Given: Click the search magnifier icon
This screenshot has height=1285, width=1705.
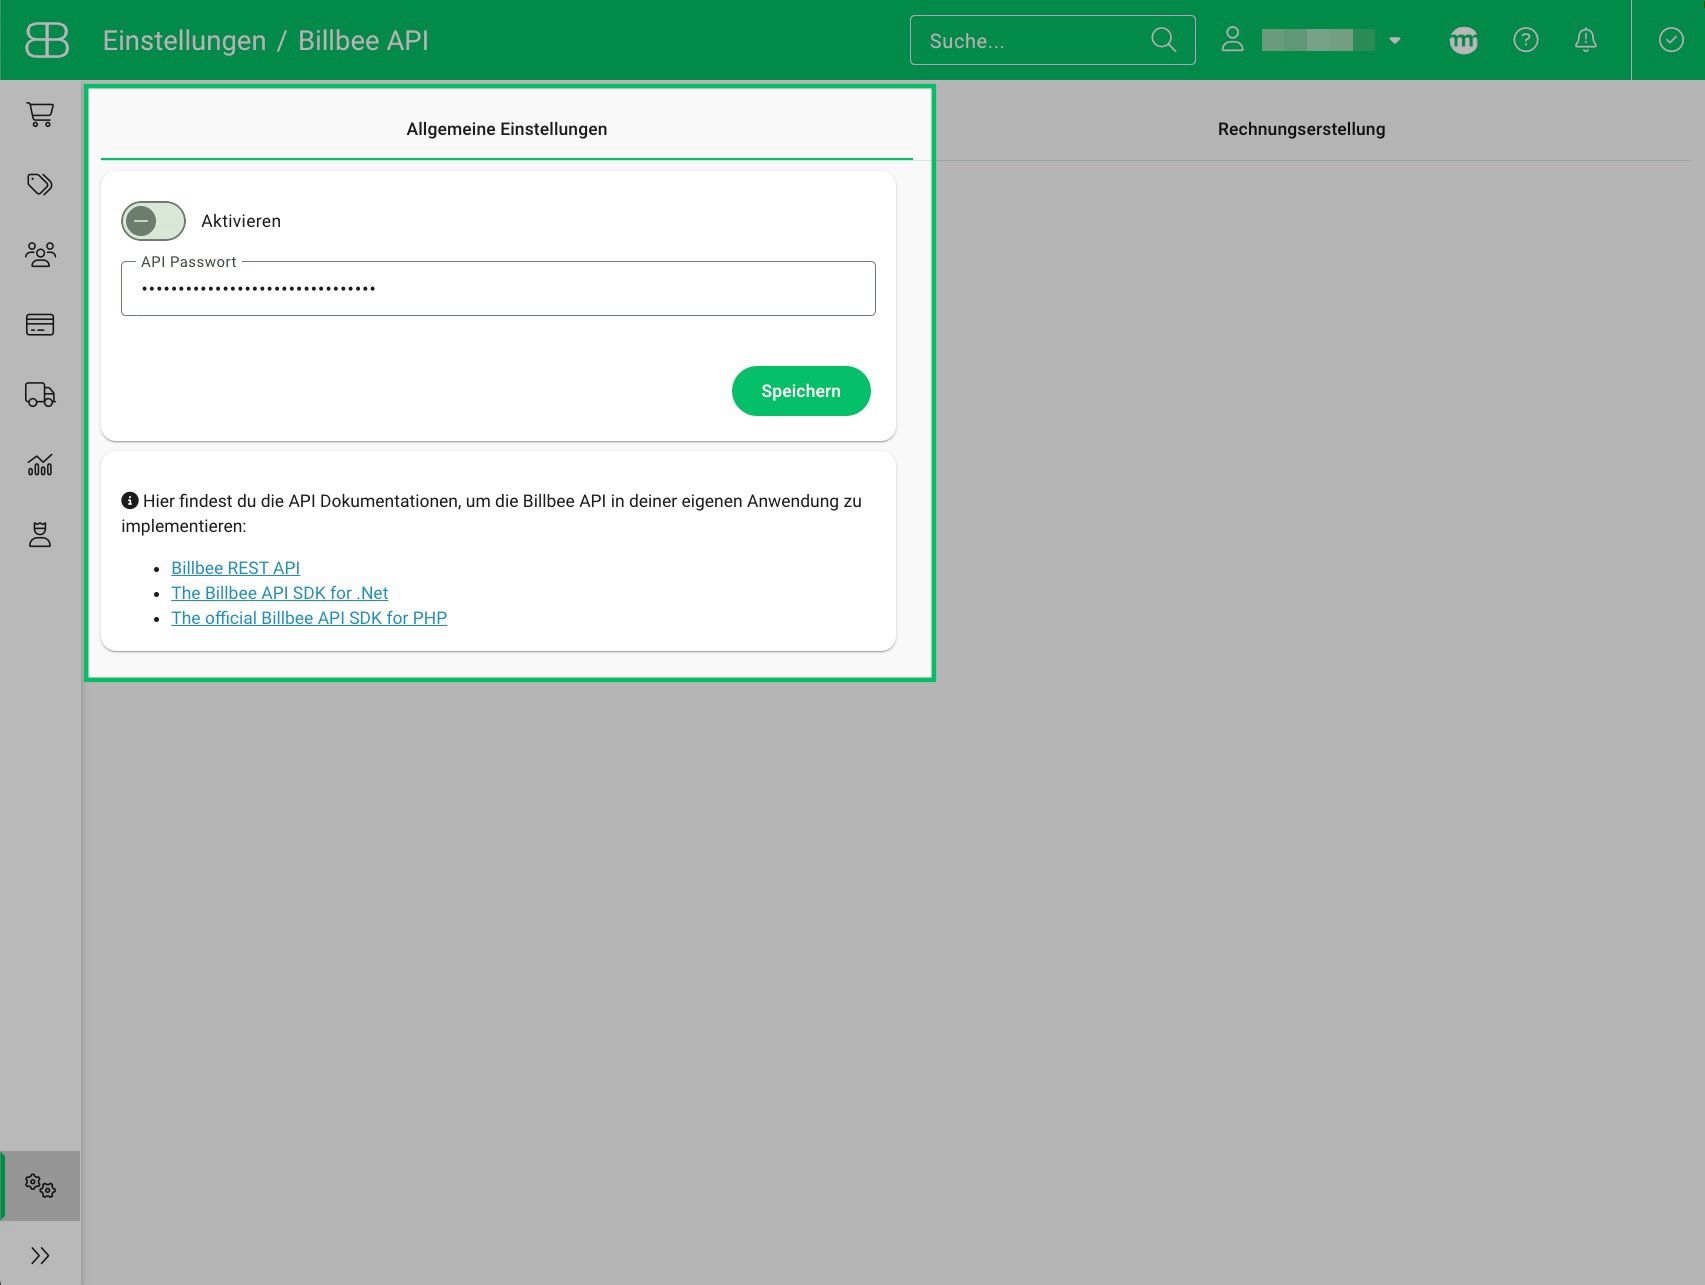Looking at the screenshot, I should tap(1163, 40).
